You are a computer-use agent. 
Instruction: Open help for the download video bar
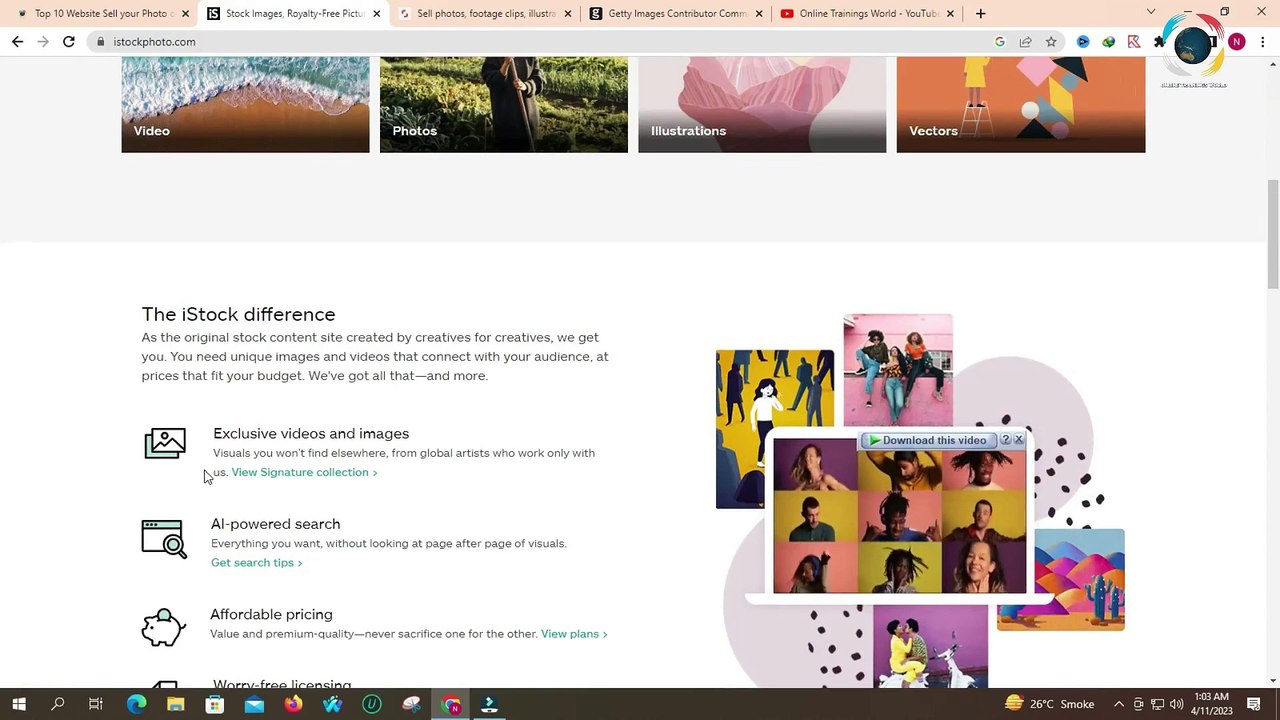click(x=1005, y=440)
